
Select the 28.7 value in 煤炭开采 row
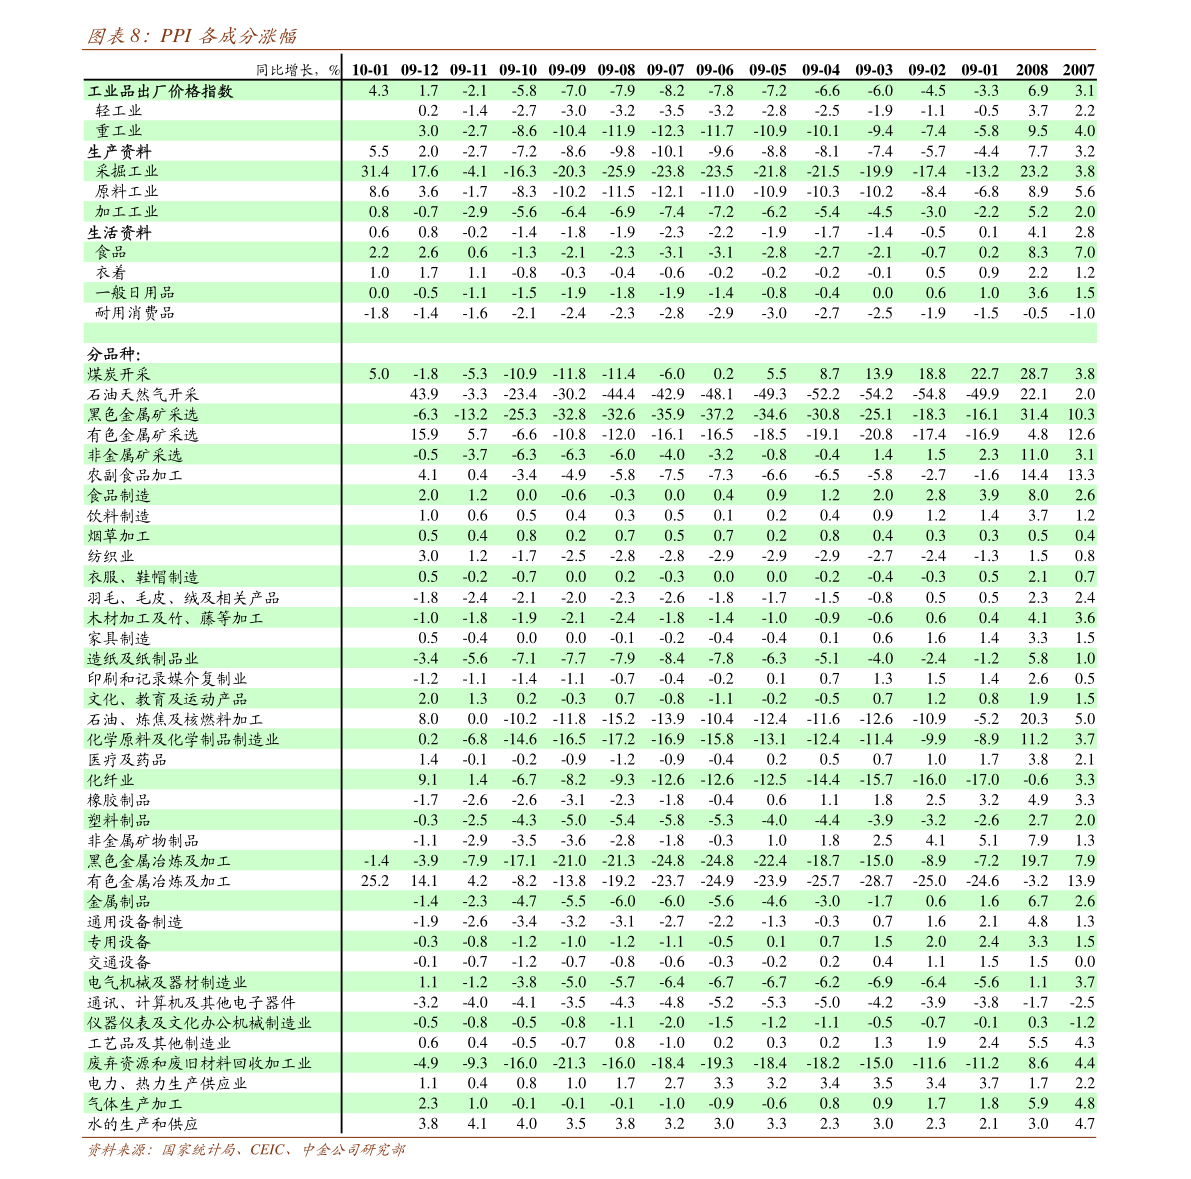point(1033,374)
